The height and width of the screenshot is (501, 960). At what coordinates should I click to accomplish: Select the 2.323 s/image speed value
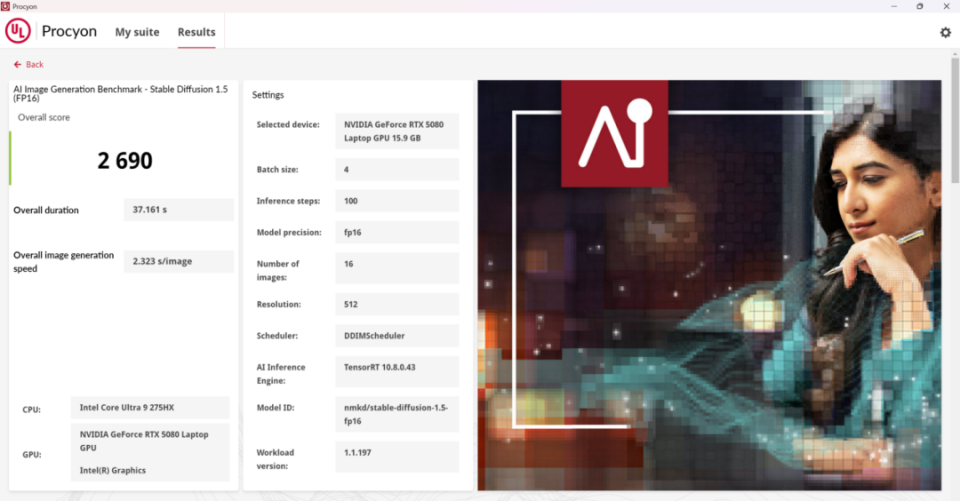[179, 261]
